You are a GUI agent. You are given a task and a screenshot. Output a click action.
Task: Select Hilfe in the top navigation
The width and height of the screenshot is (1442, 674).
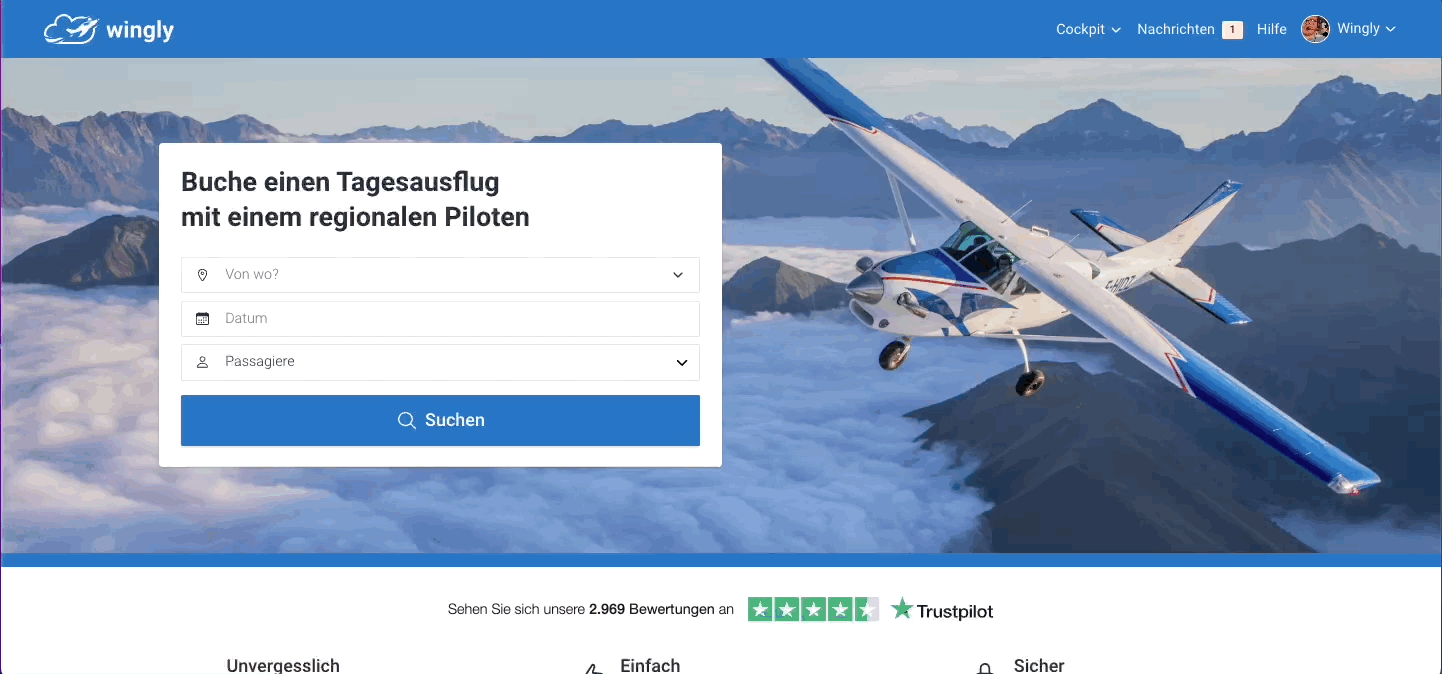pos(1272,30)
